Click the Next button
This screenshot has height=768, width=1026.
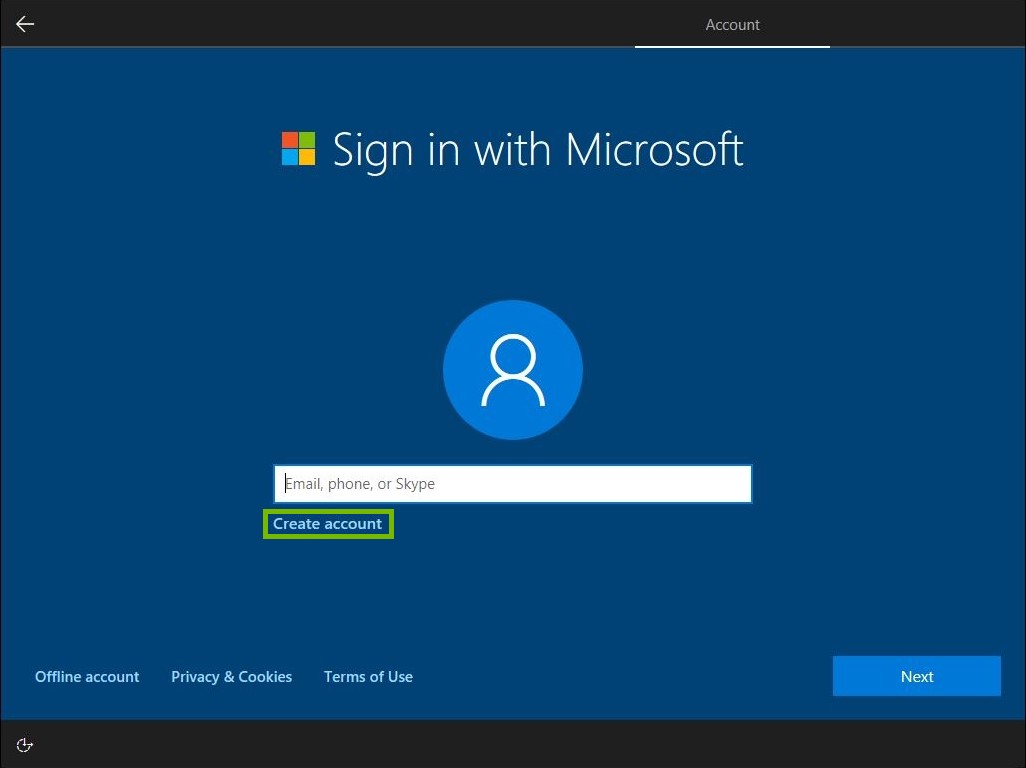pyautogui.click(x=916, y=675)
